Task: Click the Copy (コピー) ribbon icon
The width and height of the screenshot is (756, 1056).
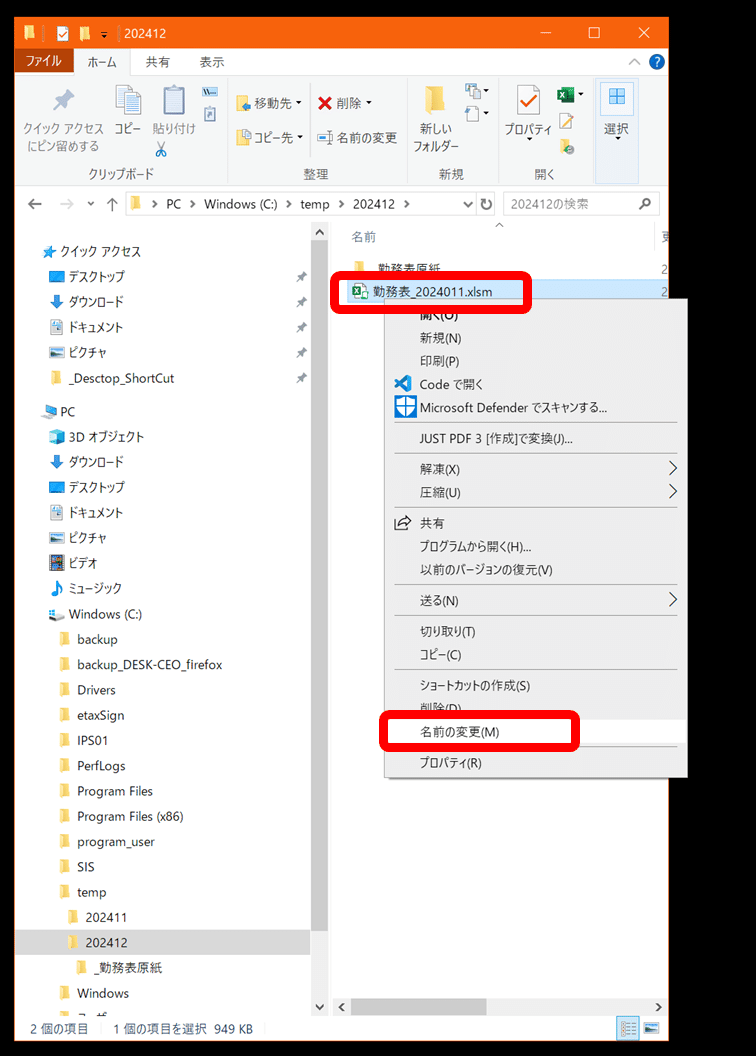Action: click(x=128, y=110)
